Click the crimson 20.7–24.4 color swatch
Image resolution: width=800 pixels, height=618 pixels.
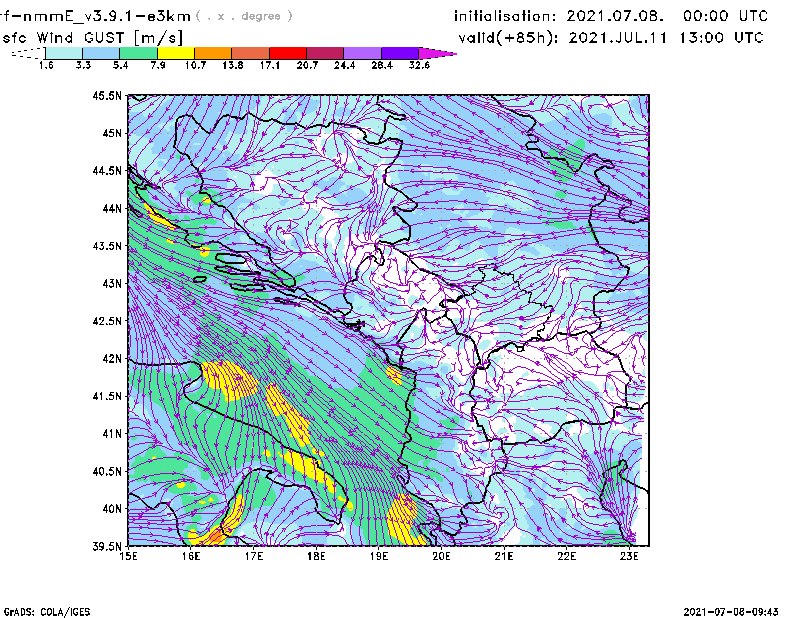pos(326,53)
